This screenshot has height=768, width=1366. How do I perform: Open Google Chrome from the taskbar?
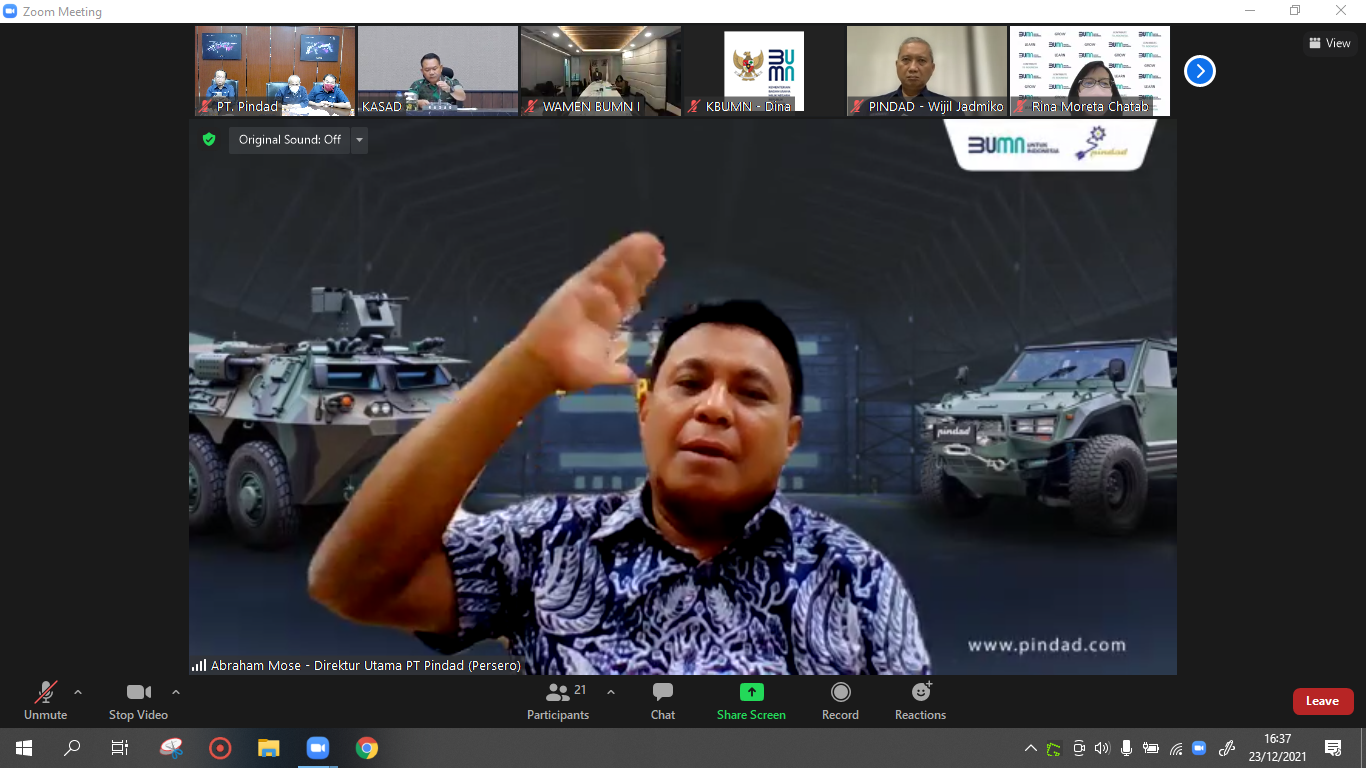coord(367,748)
